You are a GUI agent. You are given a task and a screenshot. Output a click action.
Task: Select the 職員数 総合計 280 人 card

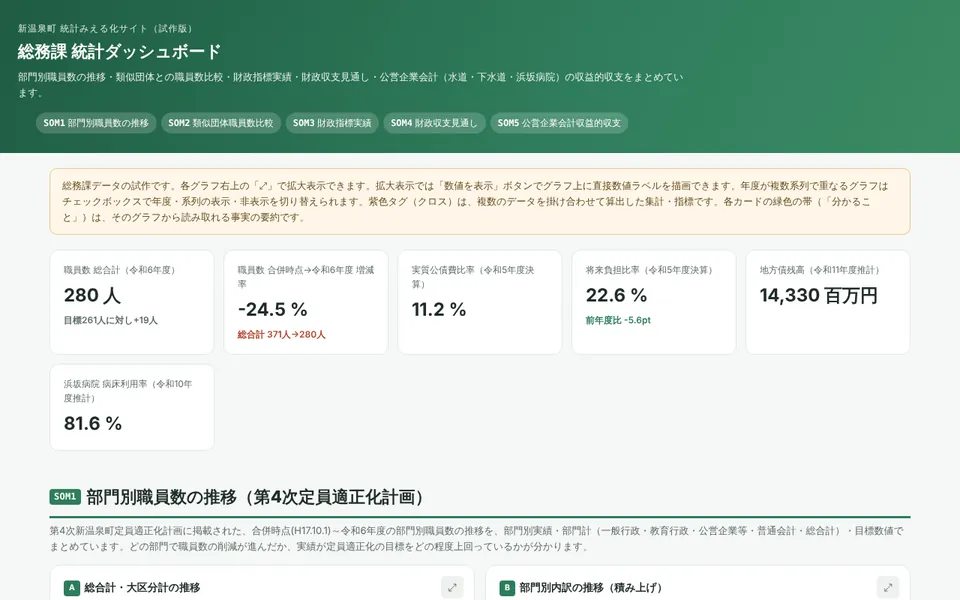click(x=132, y=302)
